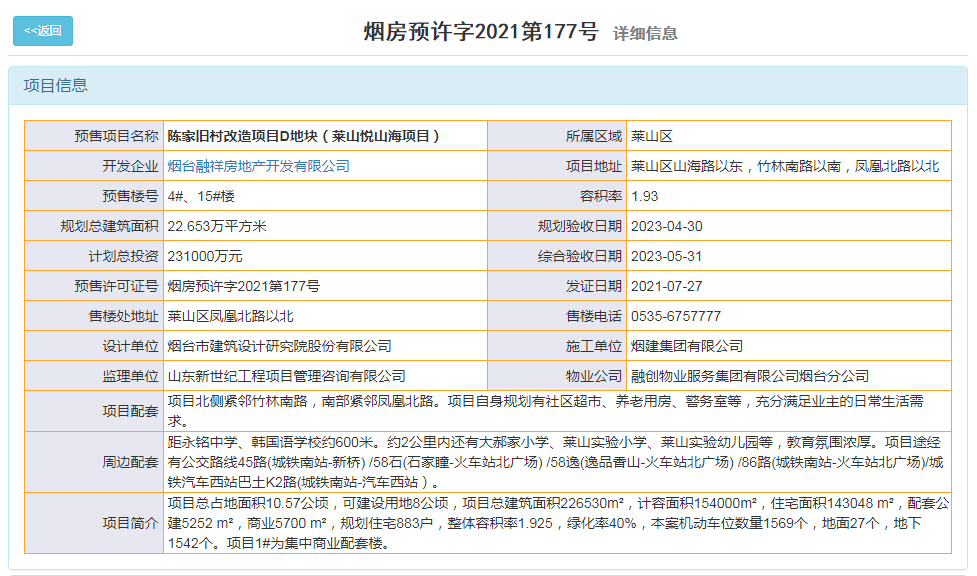
Task: Click the 项目简介 label cell
Action: 94,523
